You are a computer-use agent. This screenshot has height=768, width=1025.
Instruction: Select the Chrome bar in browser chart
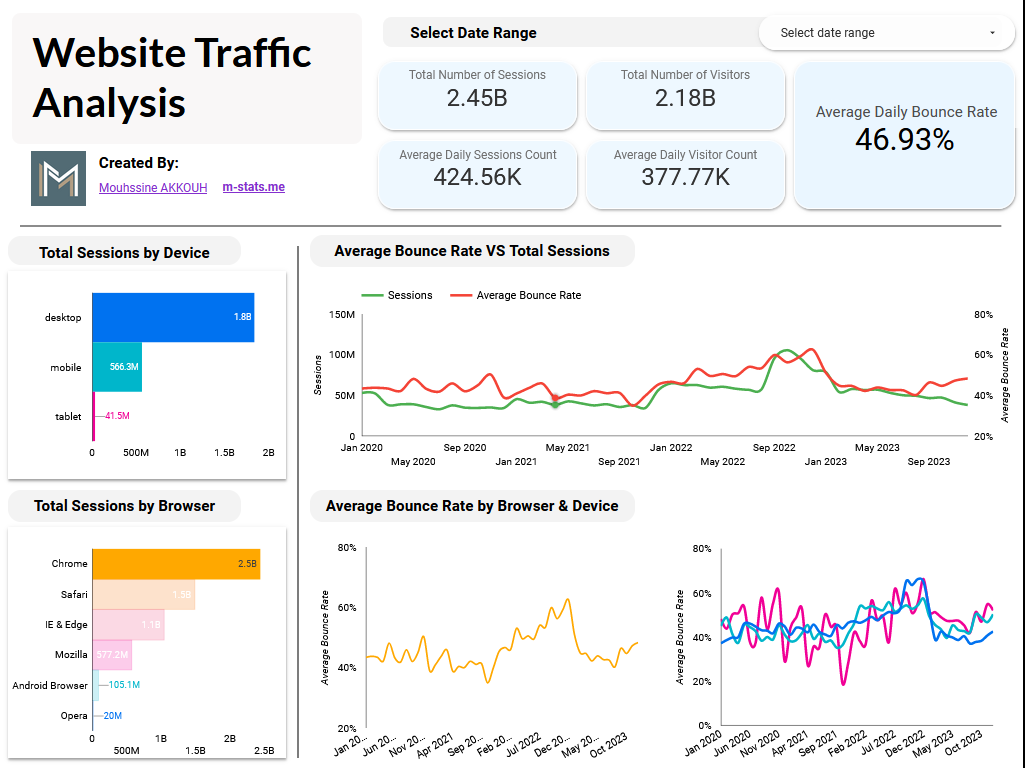(176, 564)
